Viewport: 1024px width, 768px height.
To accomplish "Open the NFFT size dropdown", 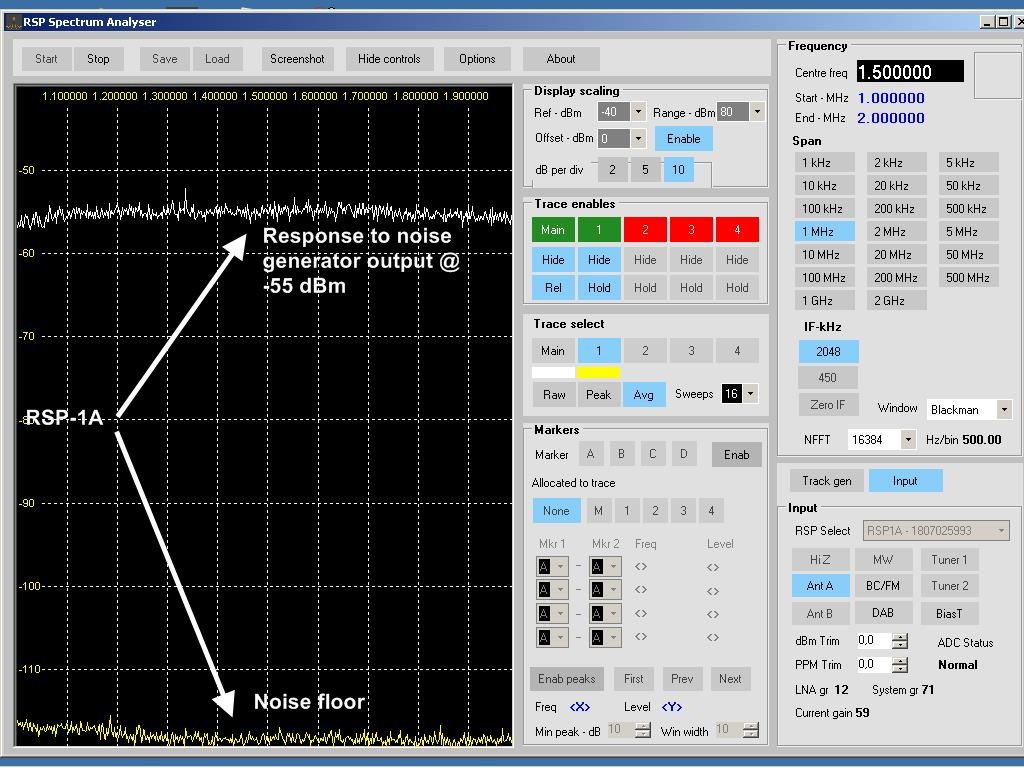I will pyautogui.click(x=908, y=440).
